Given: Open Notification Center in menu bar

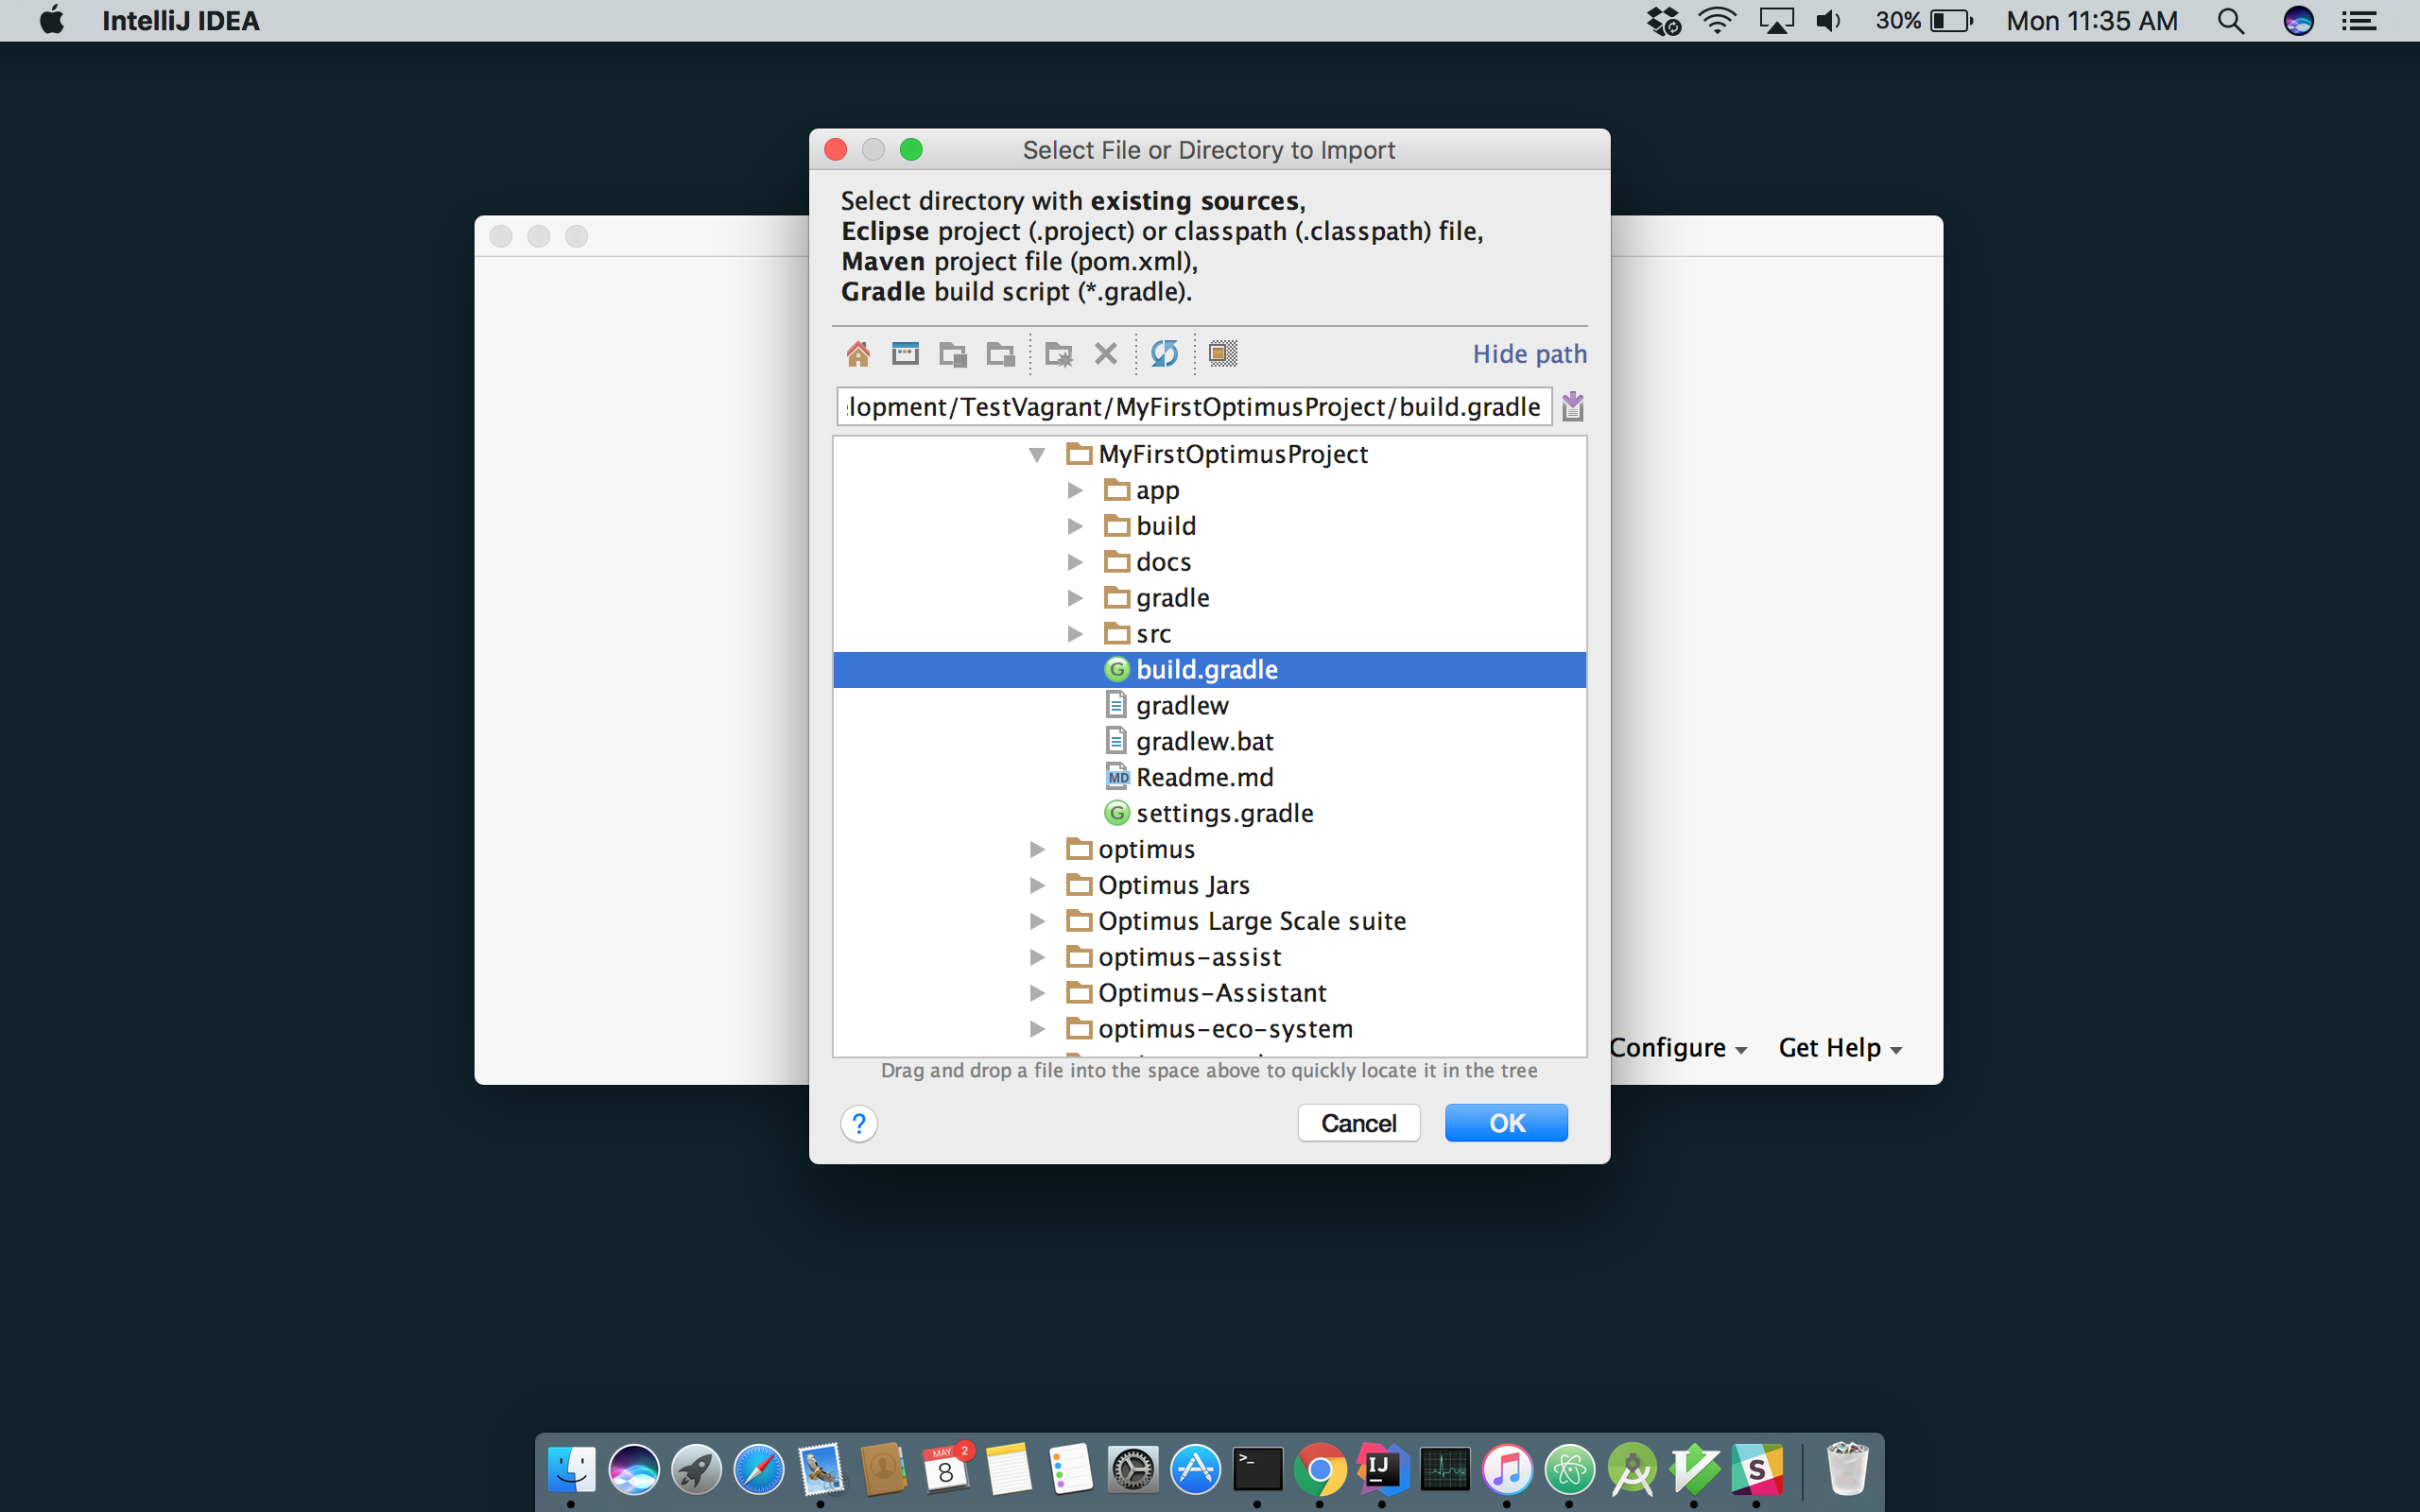Looking at the screenshot, I should tap(2359, 20).
